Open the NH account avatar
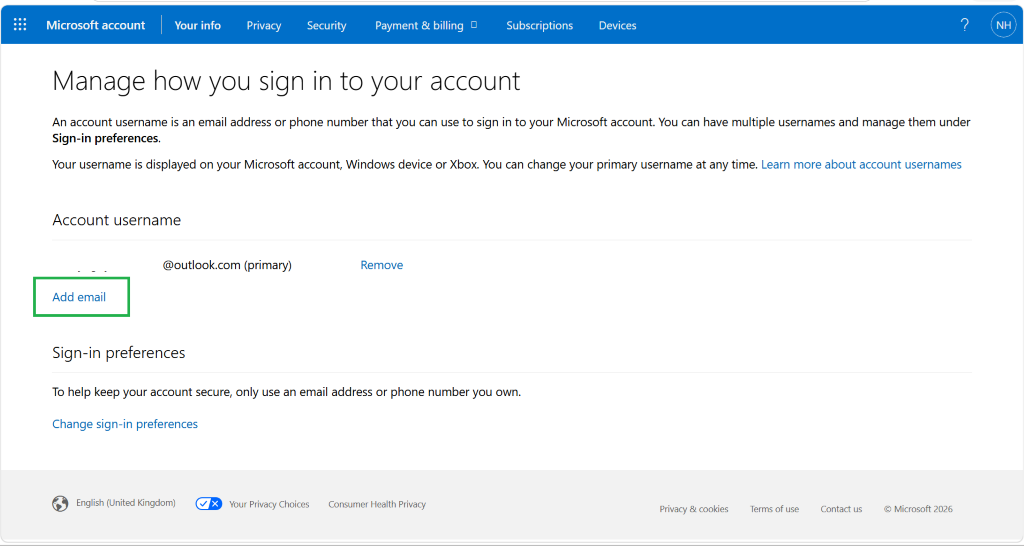The width and height of the screenshot is (1024, 546). click(1003, 25)
